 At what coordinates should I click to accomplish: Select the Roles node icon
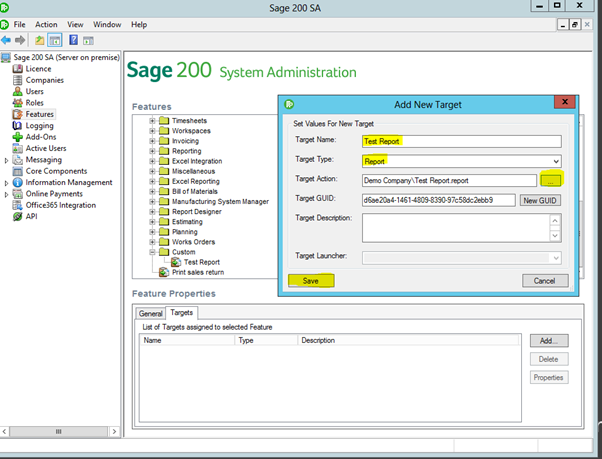17,102
